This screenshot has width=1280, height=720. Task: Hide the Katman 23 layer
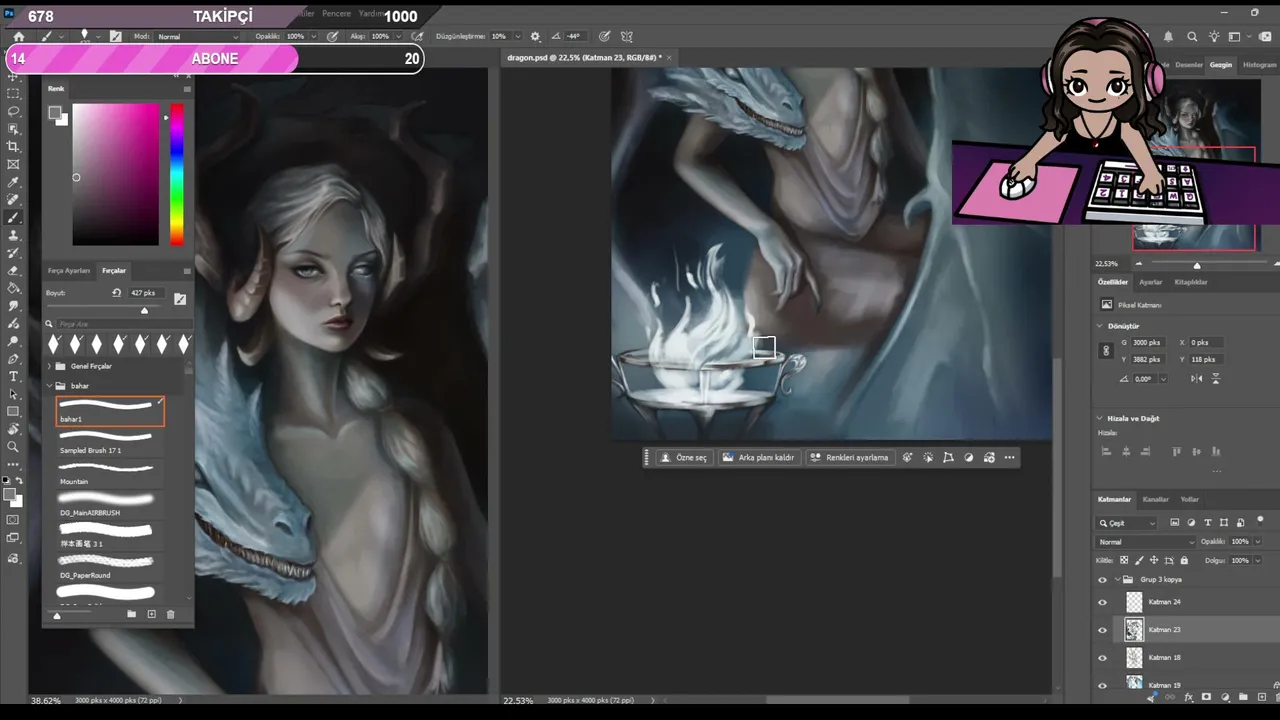tap(1103, 630)
